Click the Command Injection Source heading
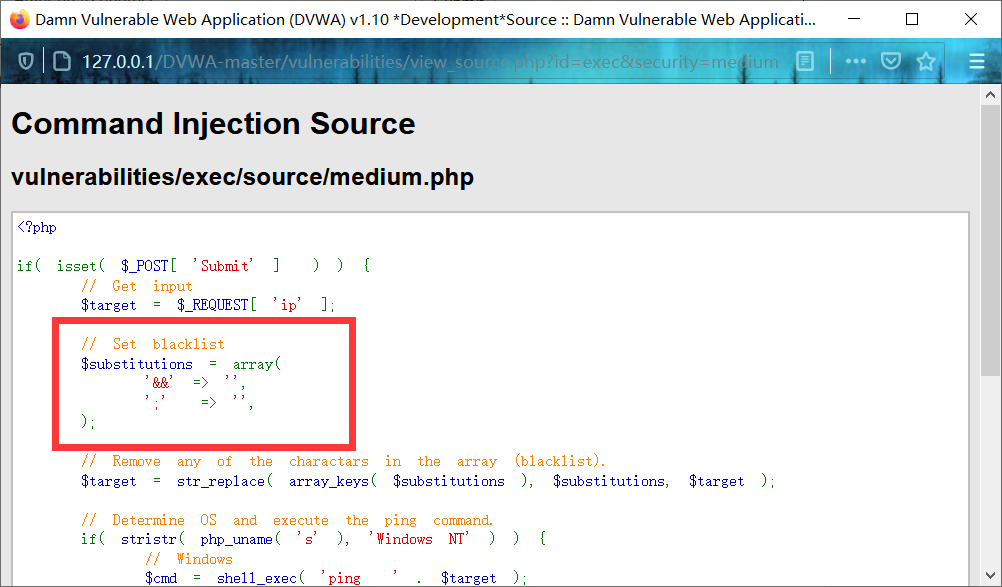 pyautogui.click(x=213, y=123)
